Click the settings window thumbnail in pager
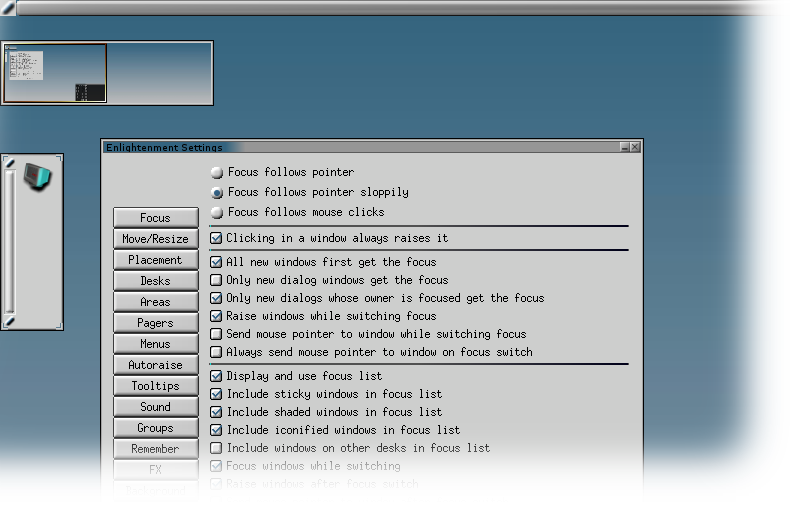This screenshot has height=525, width=800. pos(26,65)
